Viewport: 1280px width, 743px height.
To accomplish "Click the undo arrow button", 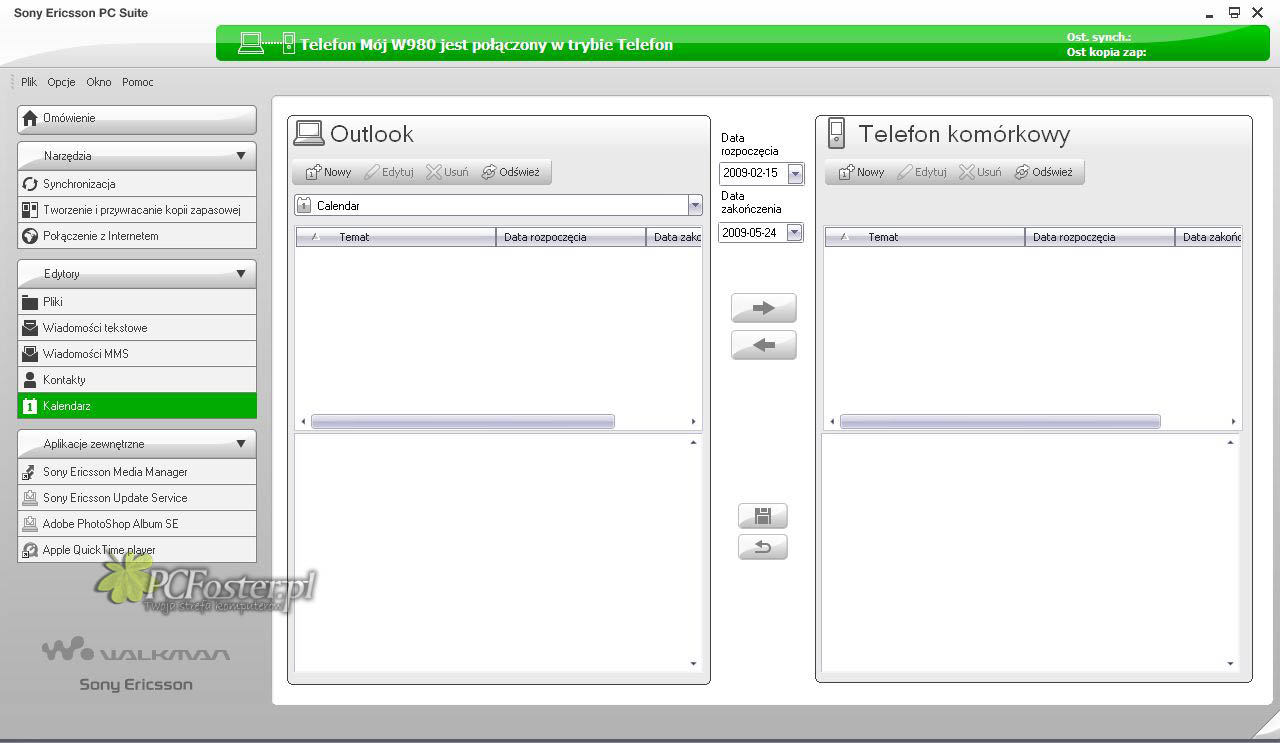I will pos(763,547).
